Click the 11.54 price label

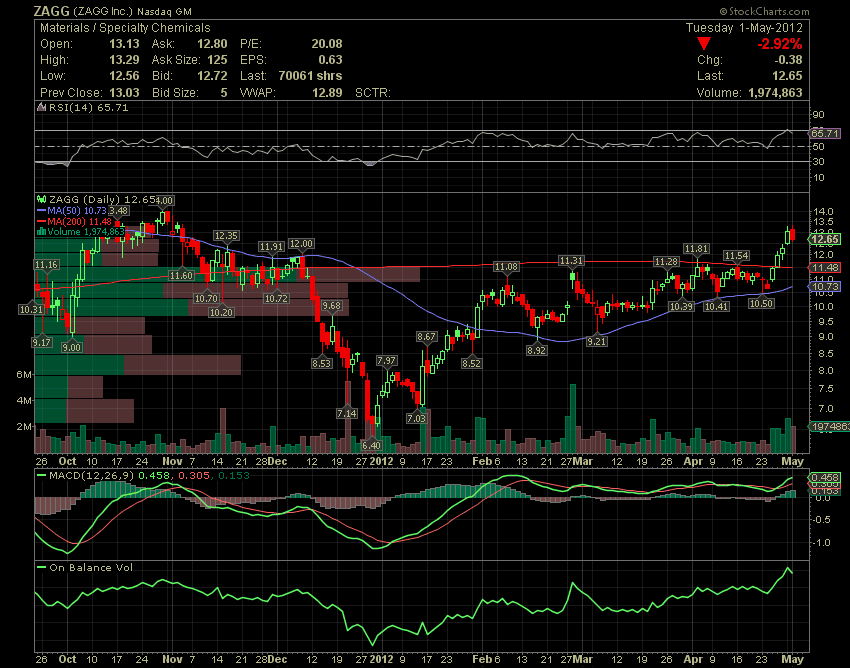(736, 255)
